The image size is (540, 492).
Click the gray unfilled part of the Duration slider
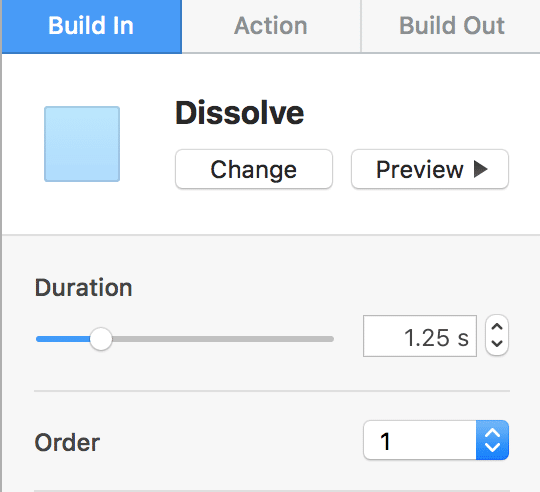[223, 339]
